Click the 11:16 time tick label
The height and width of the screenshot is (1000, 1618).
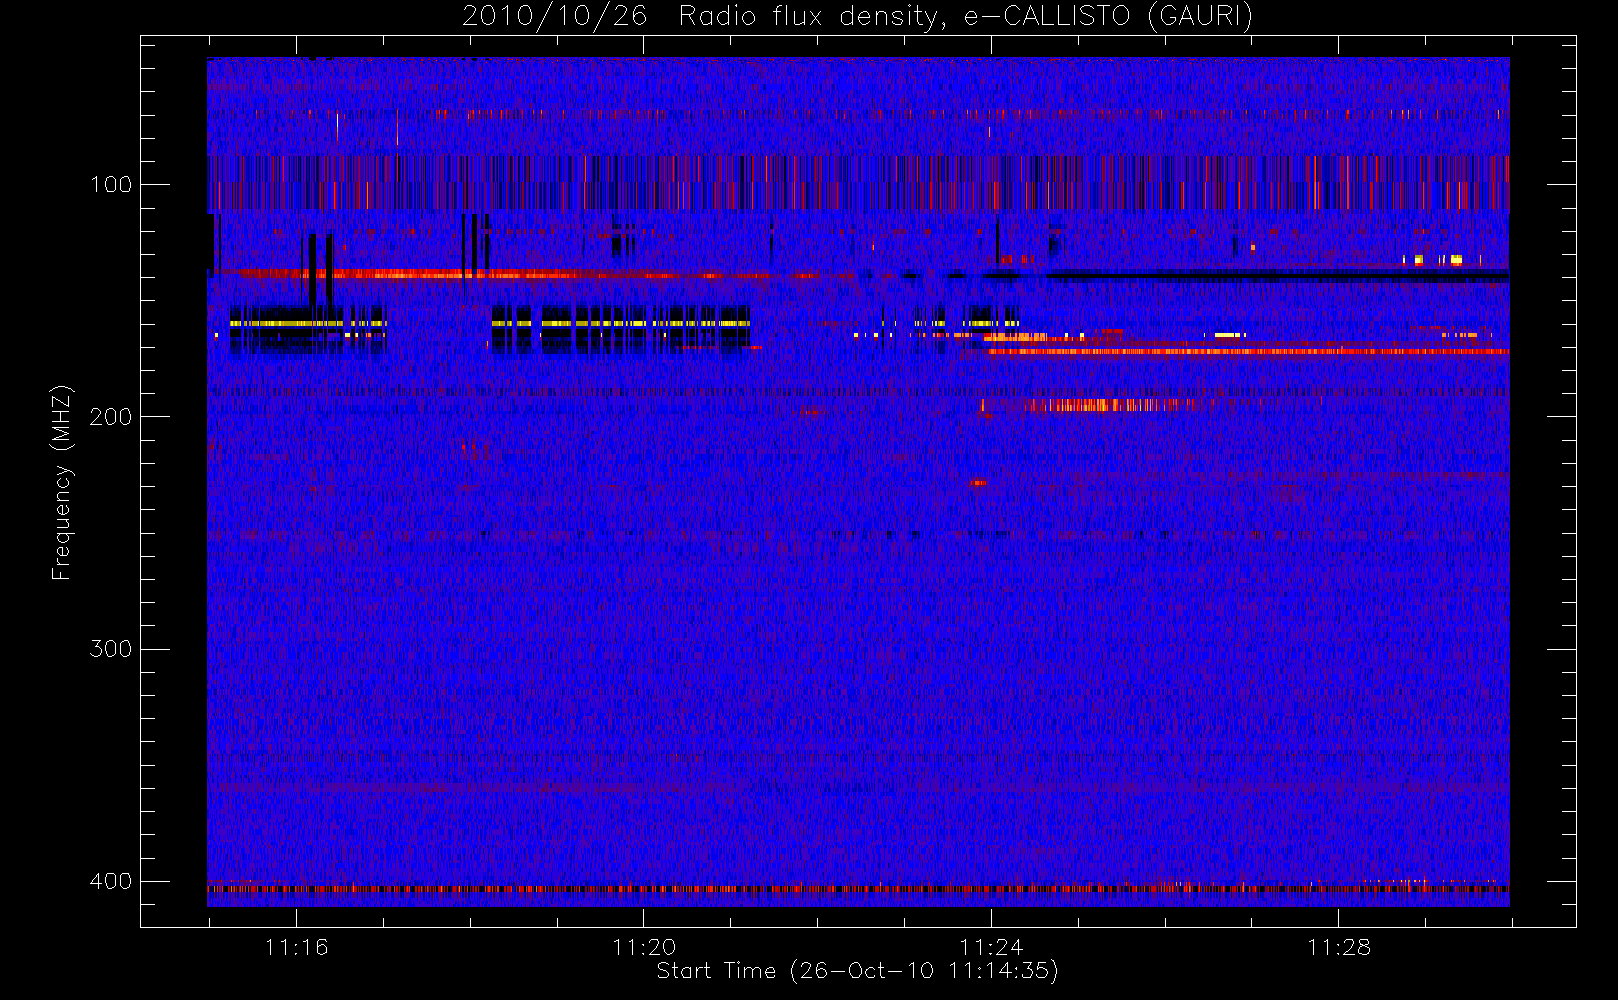[x=296, y=947]
